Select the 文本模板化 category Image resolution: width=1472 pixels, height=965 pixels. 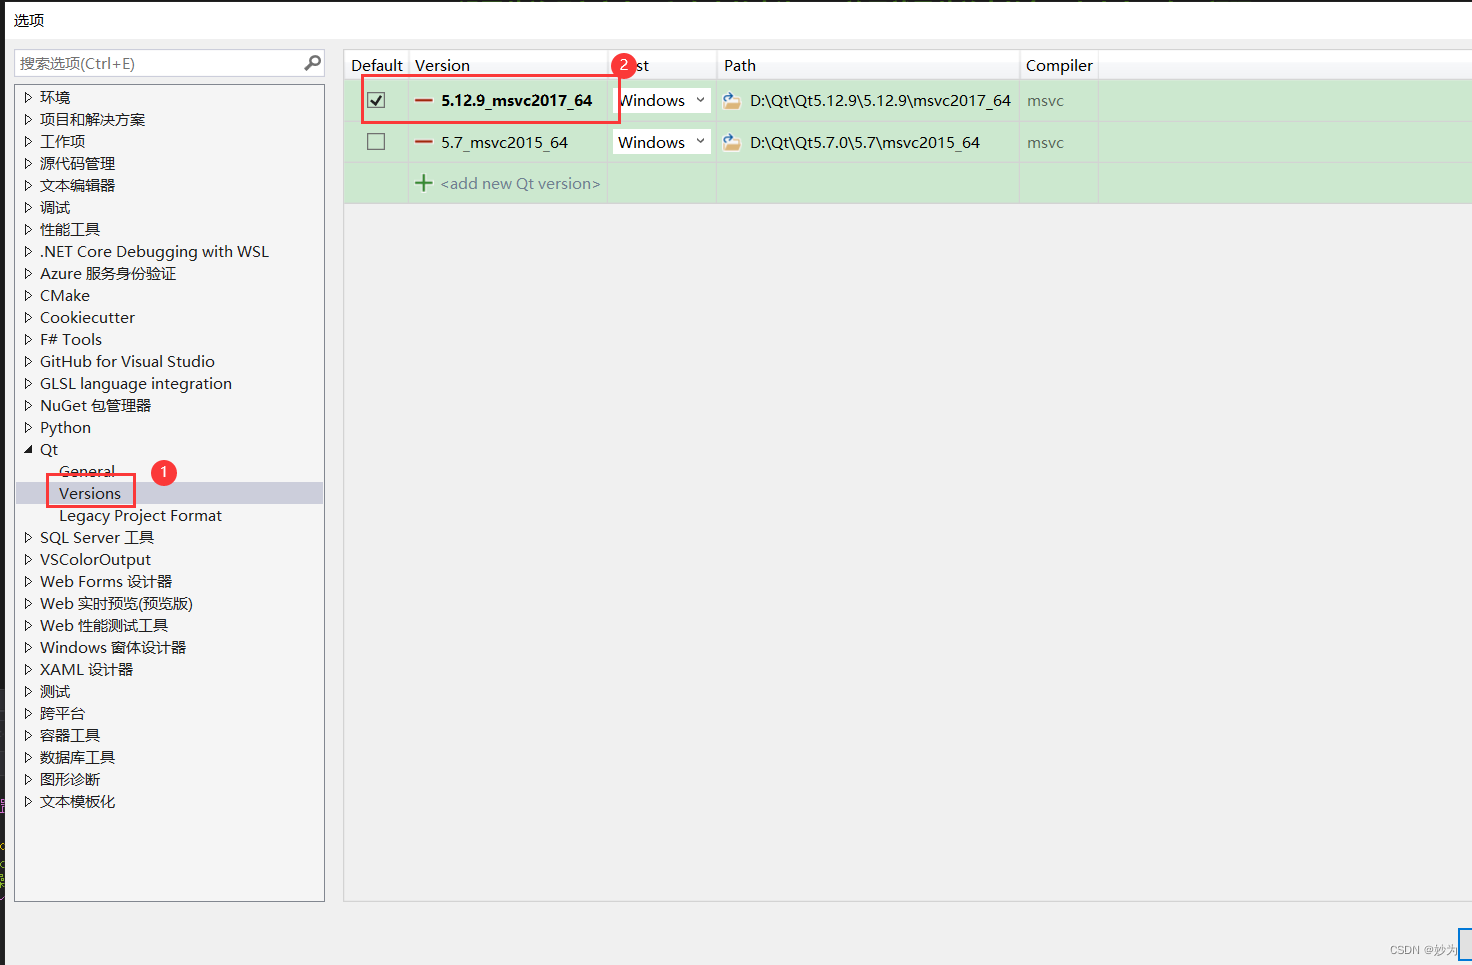[x=77, y=801]
